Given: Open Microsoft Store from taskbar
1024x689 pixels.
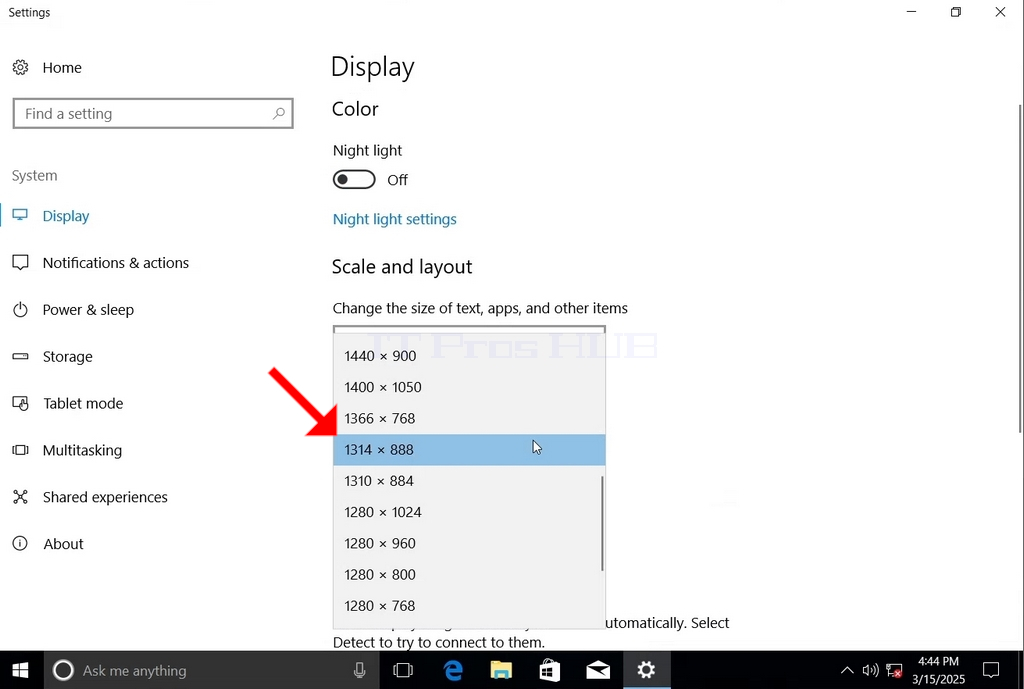Looking at the screenshot, I should pyautogui.click(x=549, y=670).
